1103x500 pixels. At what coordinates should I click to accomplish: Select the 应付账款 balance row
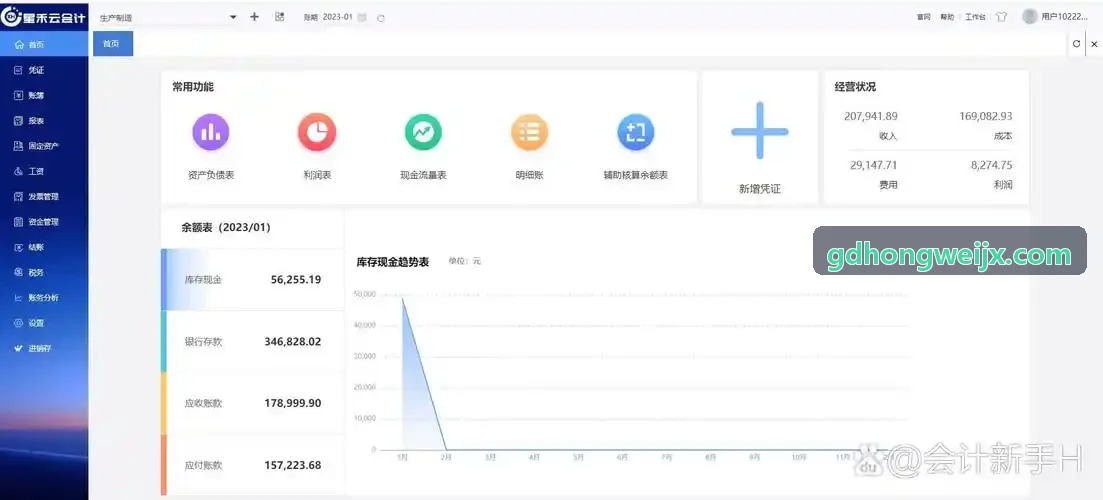(x=253, y=466)
